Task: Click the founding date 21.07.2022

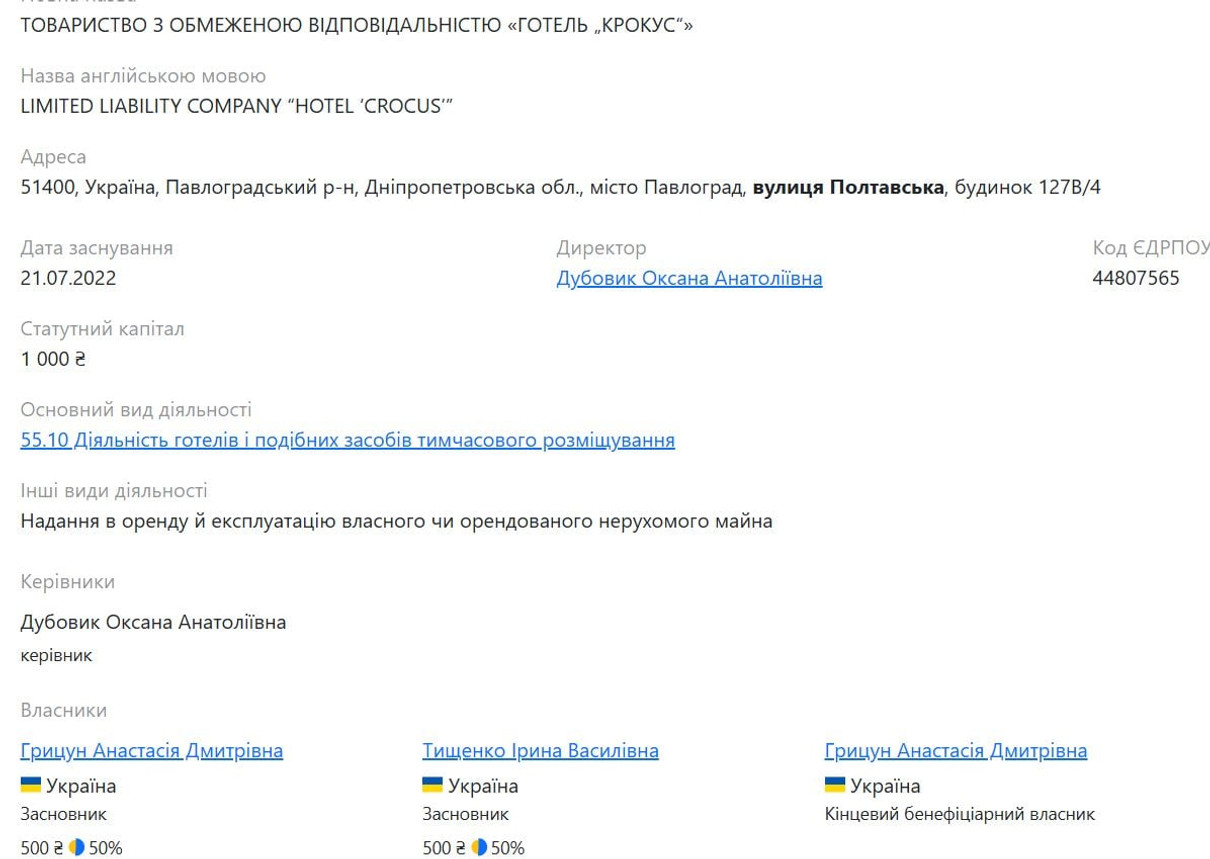Action: (68, 279)
